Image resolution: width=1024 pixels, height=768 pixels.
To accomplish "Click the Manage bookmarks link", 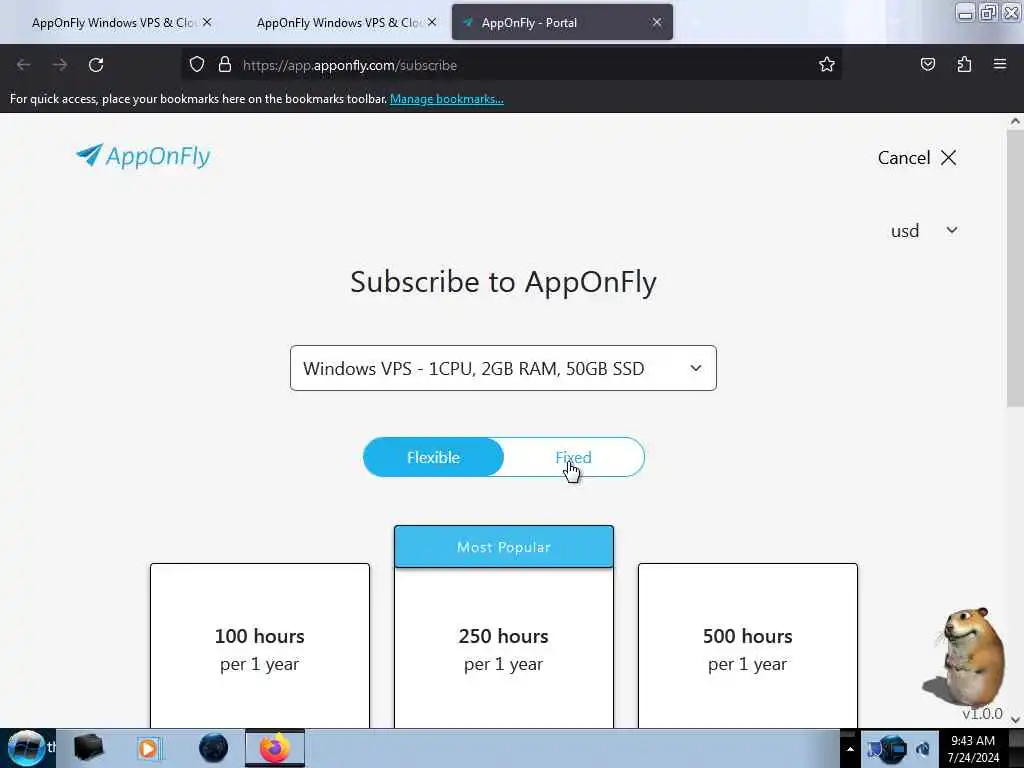I will pos(447,99).
